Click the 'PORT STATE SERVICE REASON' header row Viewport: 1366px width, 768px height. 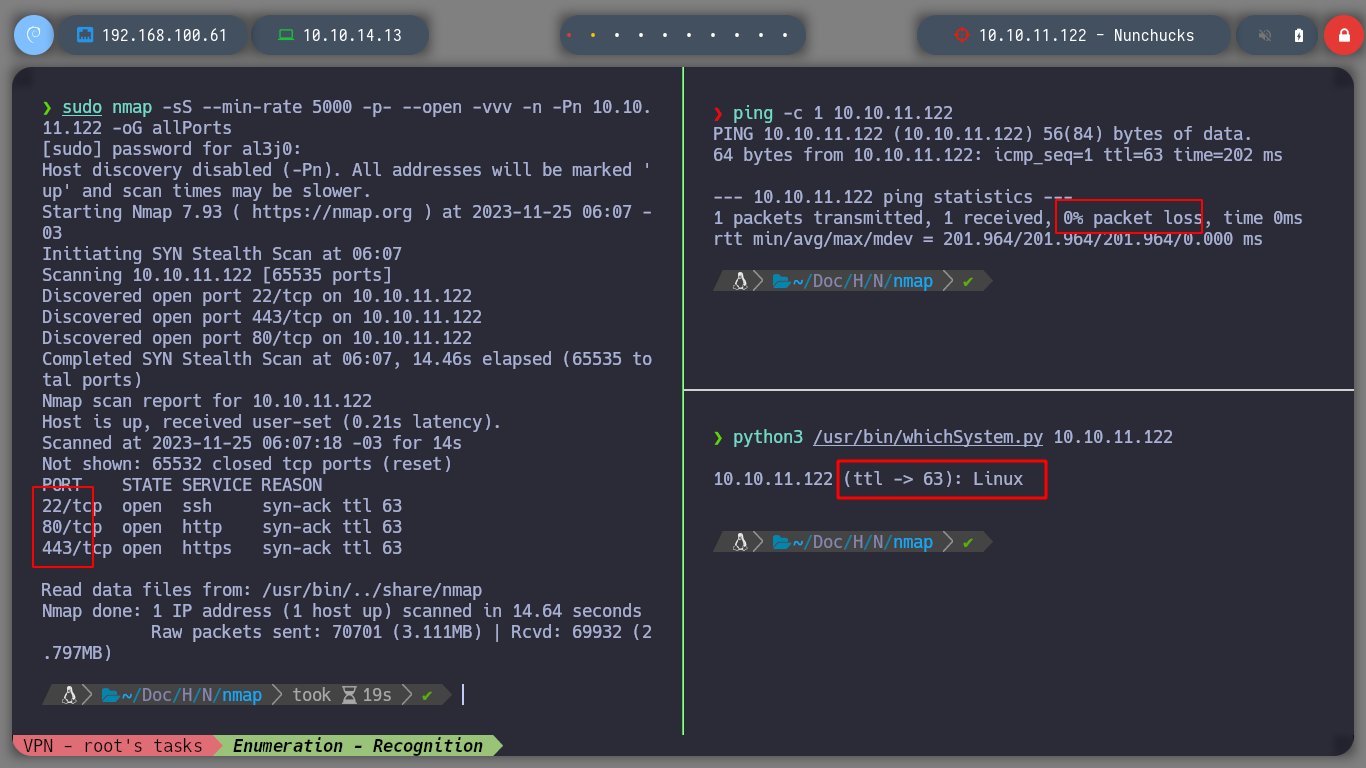tap(182, 485)
